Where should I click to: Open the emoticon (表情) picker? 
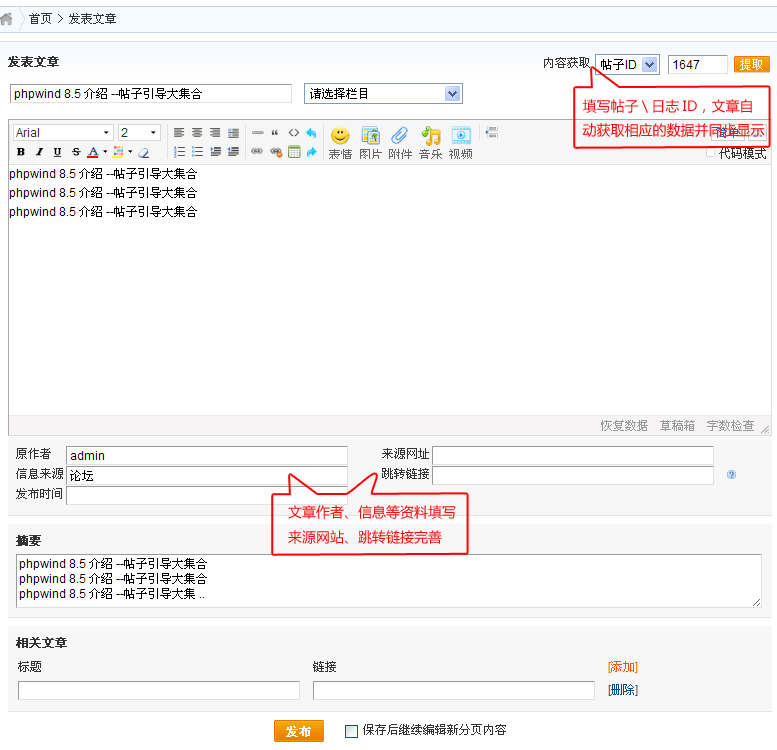[x=340, y=143]
